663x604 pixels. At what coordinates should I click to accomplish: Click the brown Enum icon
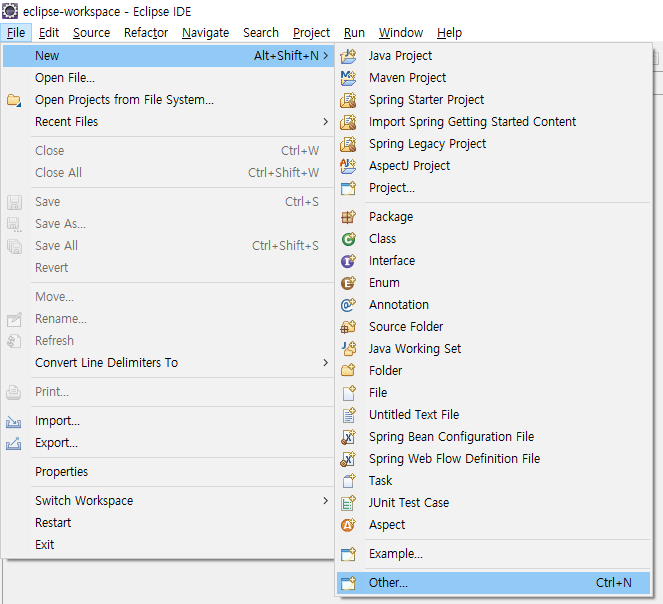coord(348,283)
